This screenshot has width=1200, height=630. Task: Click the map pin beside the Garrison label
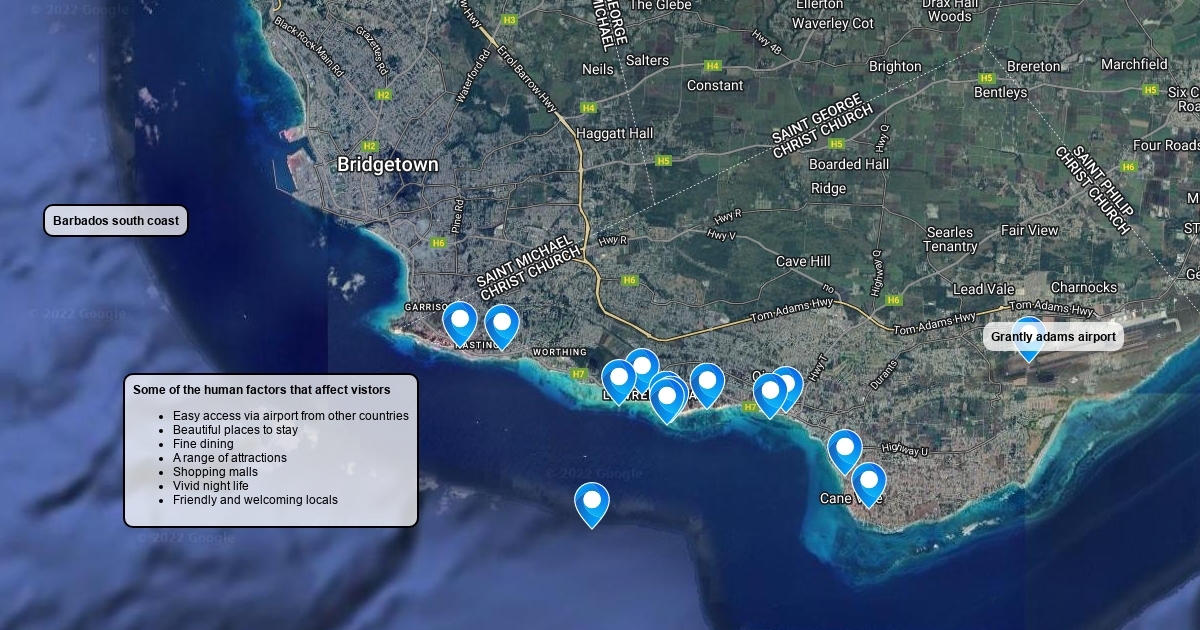coord(460,322)
